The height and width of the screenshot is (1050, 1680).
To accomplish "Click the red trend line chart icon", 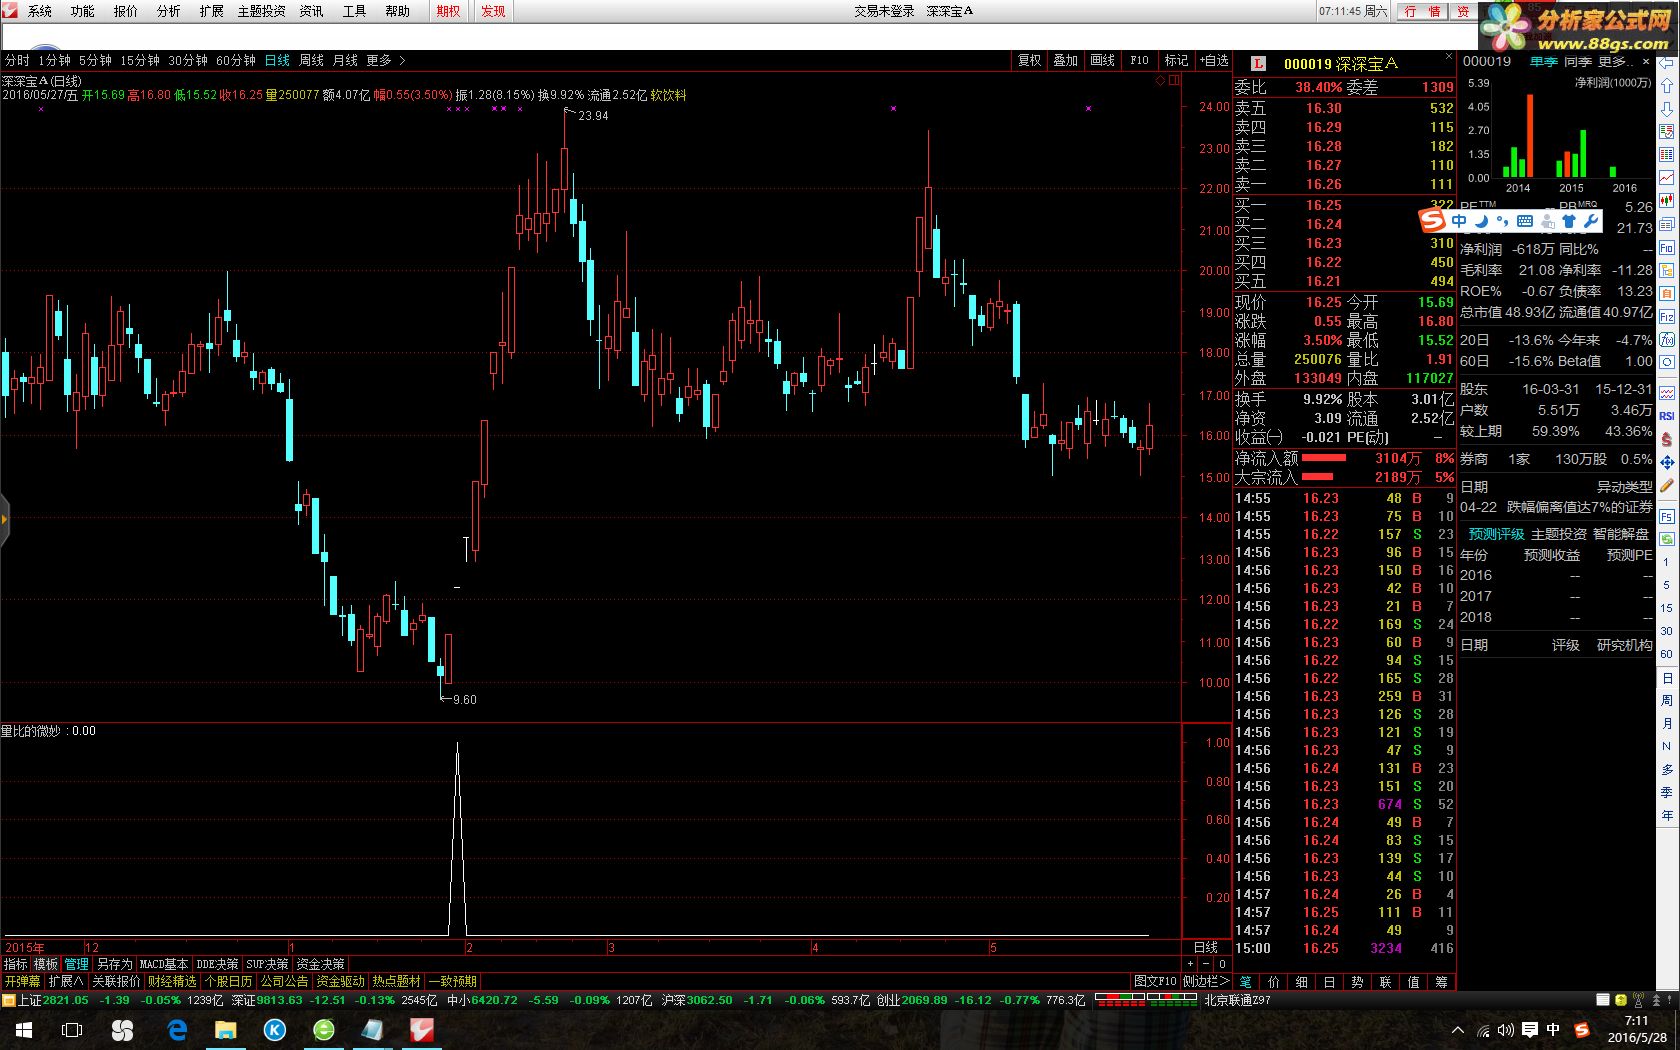I will point(1666,177).
